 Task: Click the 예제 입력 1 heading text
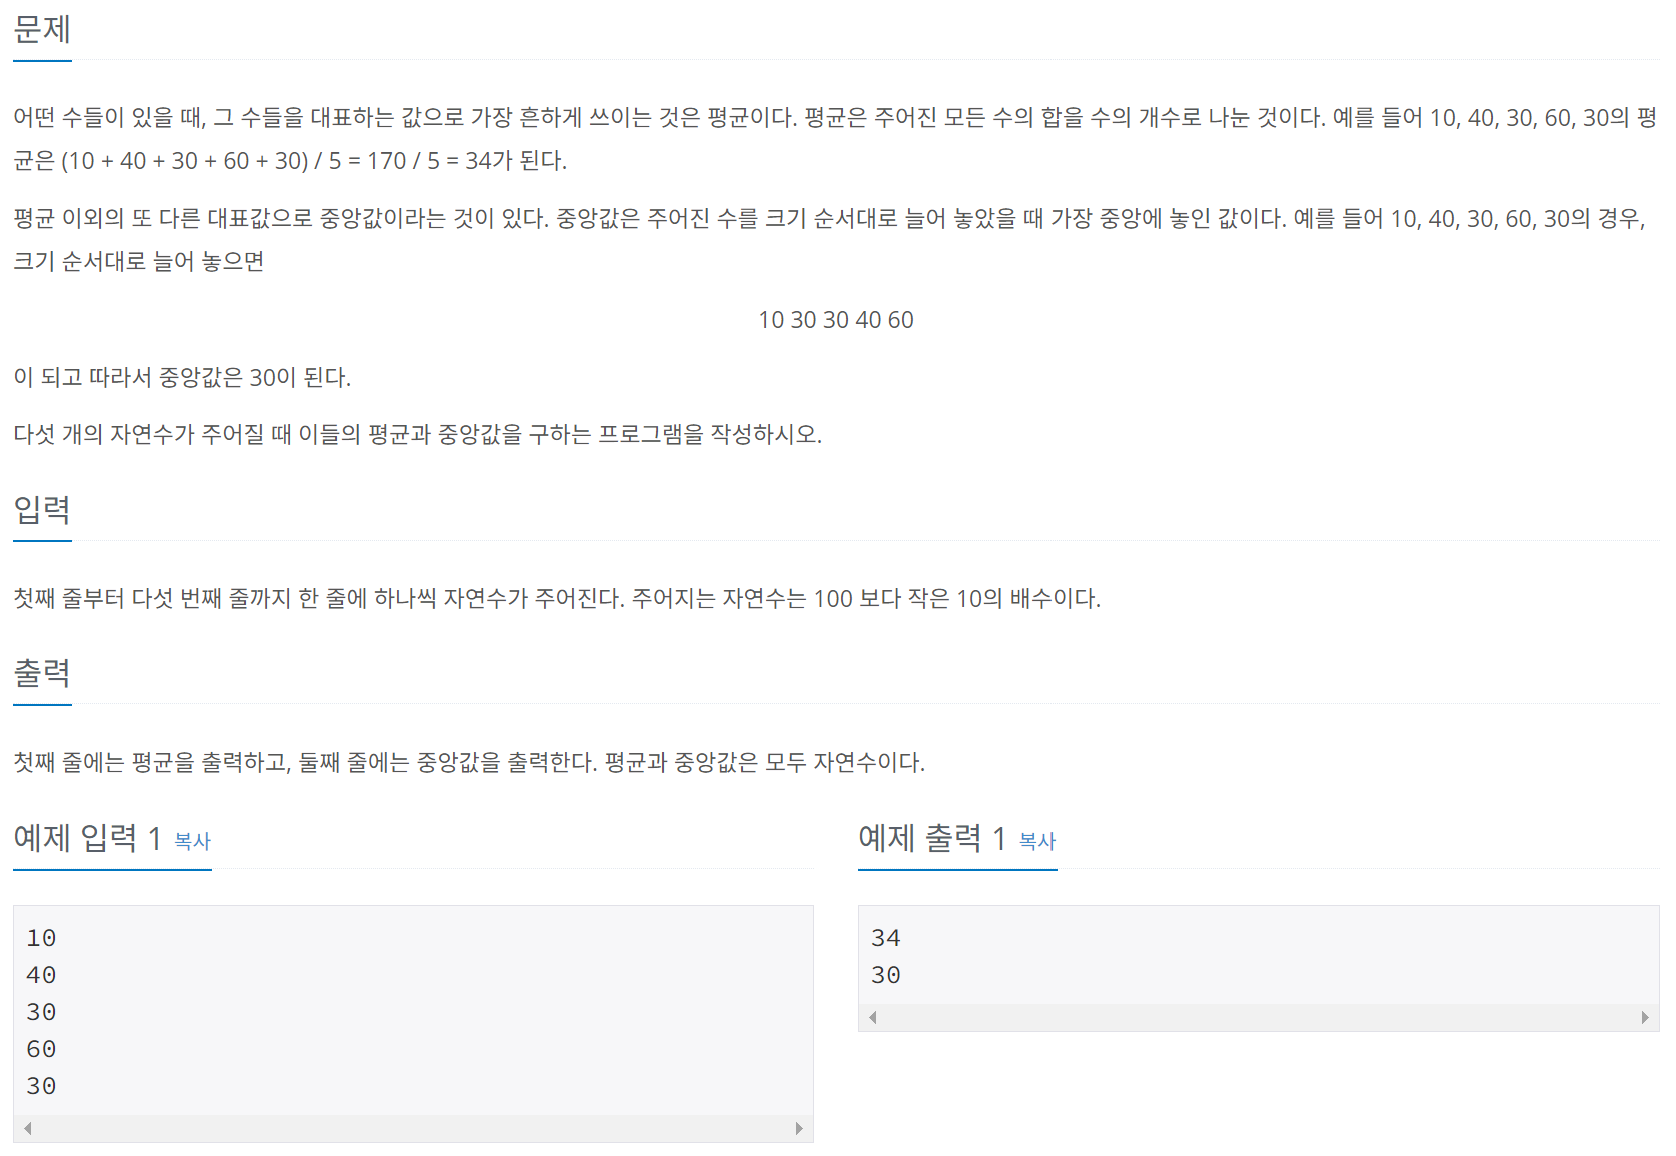(x=88, y=838)
